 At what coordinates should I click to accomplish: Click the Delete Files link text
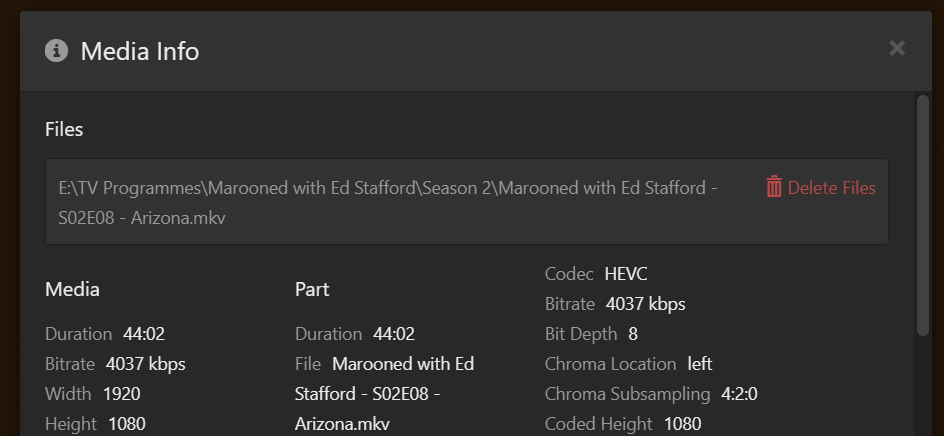coord(831,188)
